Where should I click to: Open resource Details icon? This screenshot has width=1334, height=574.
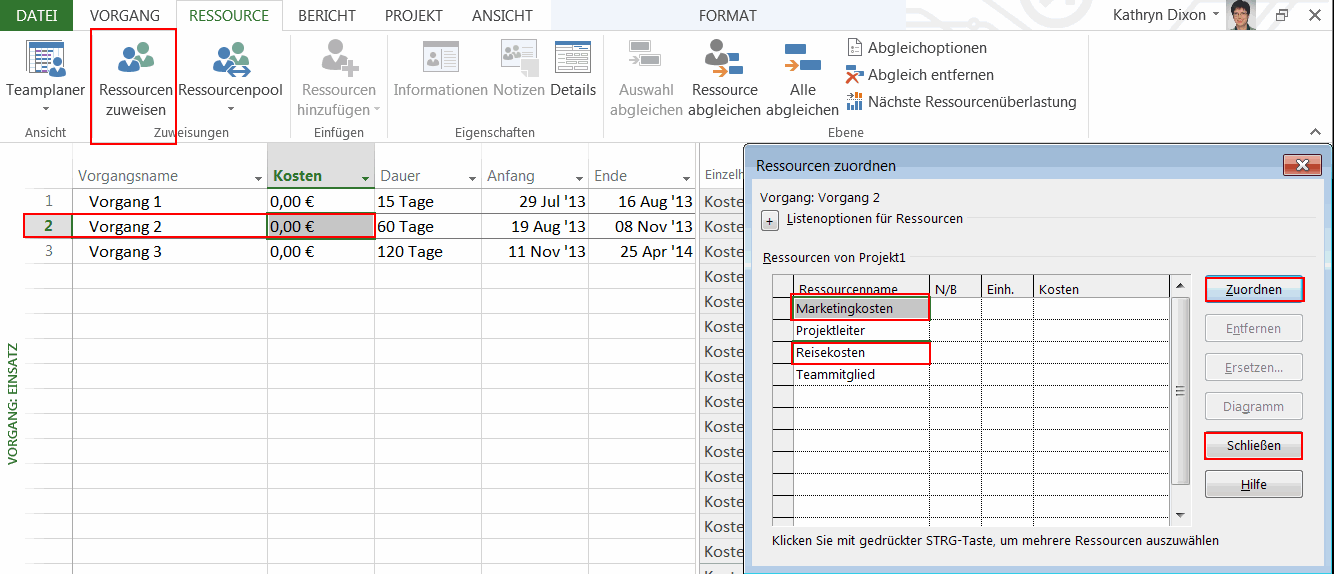click(572, 58)
